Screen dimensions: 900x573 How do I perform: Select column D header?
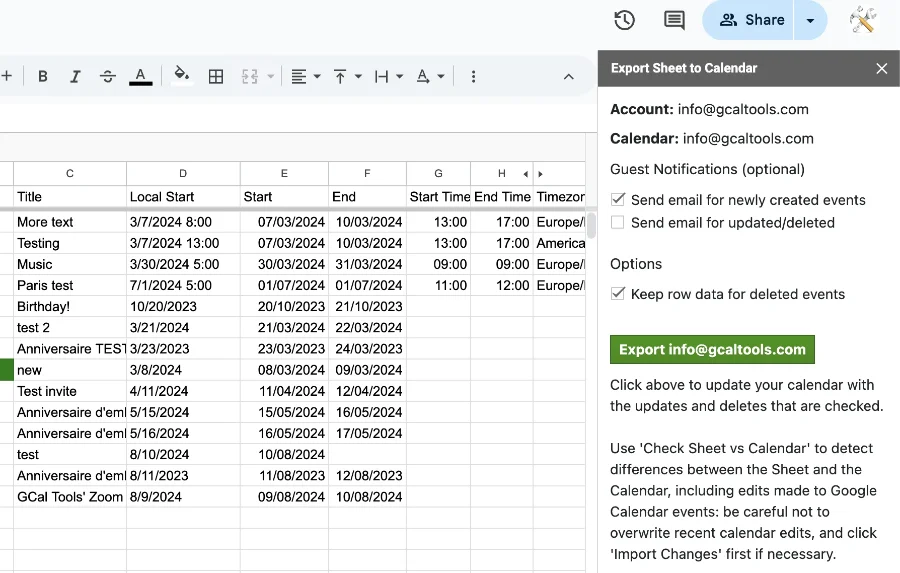pyautogui.click(x=183, y=173)
